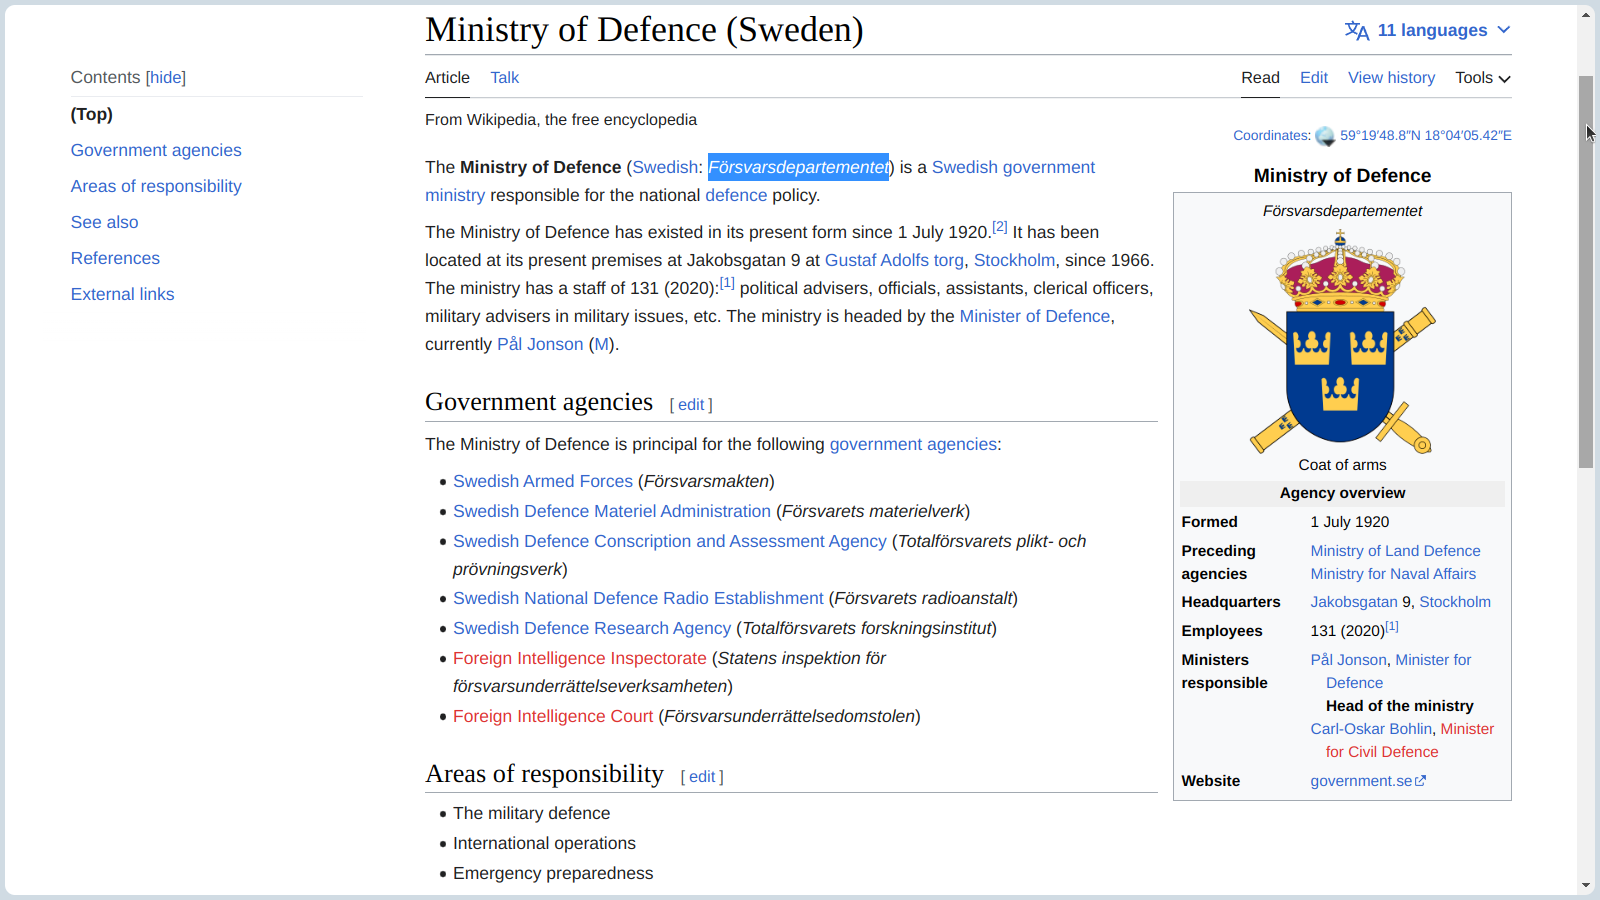Click the globe icon next to coordinates

click(x=1325, y=136)
